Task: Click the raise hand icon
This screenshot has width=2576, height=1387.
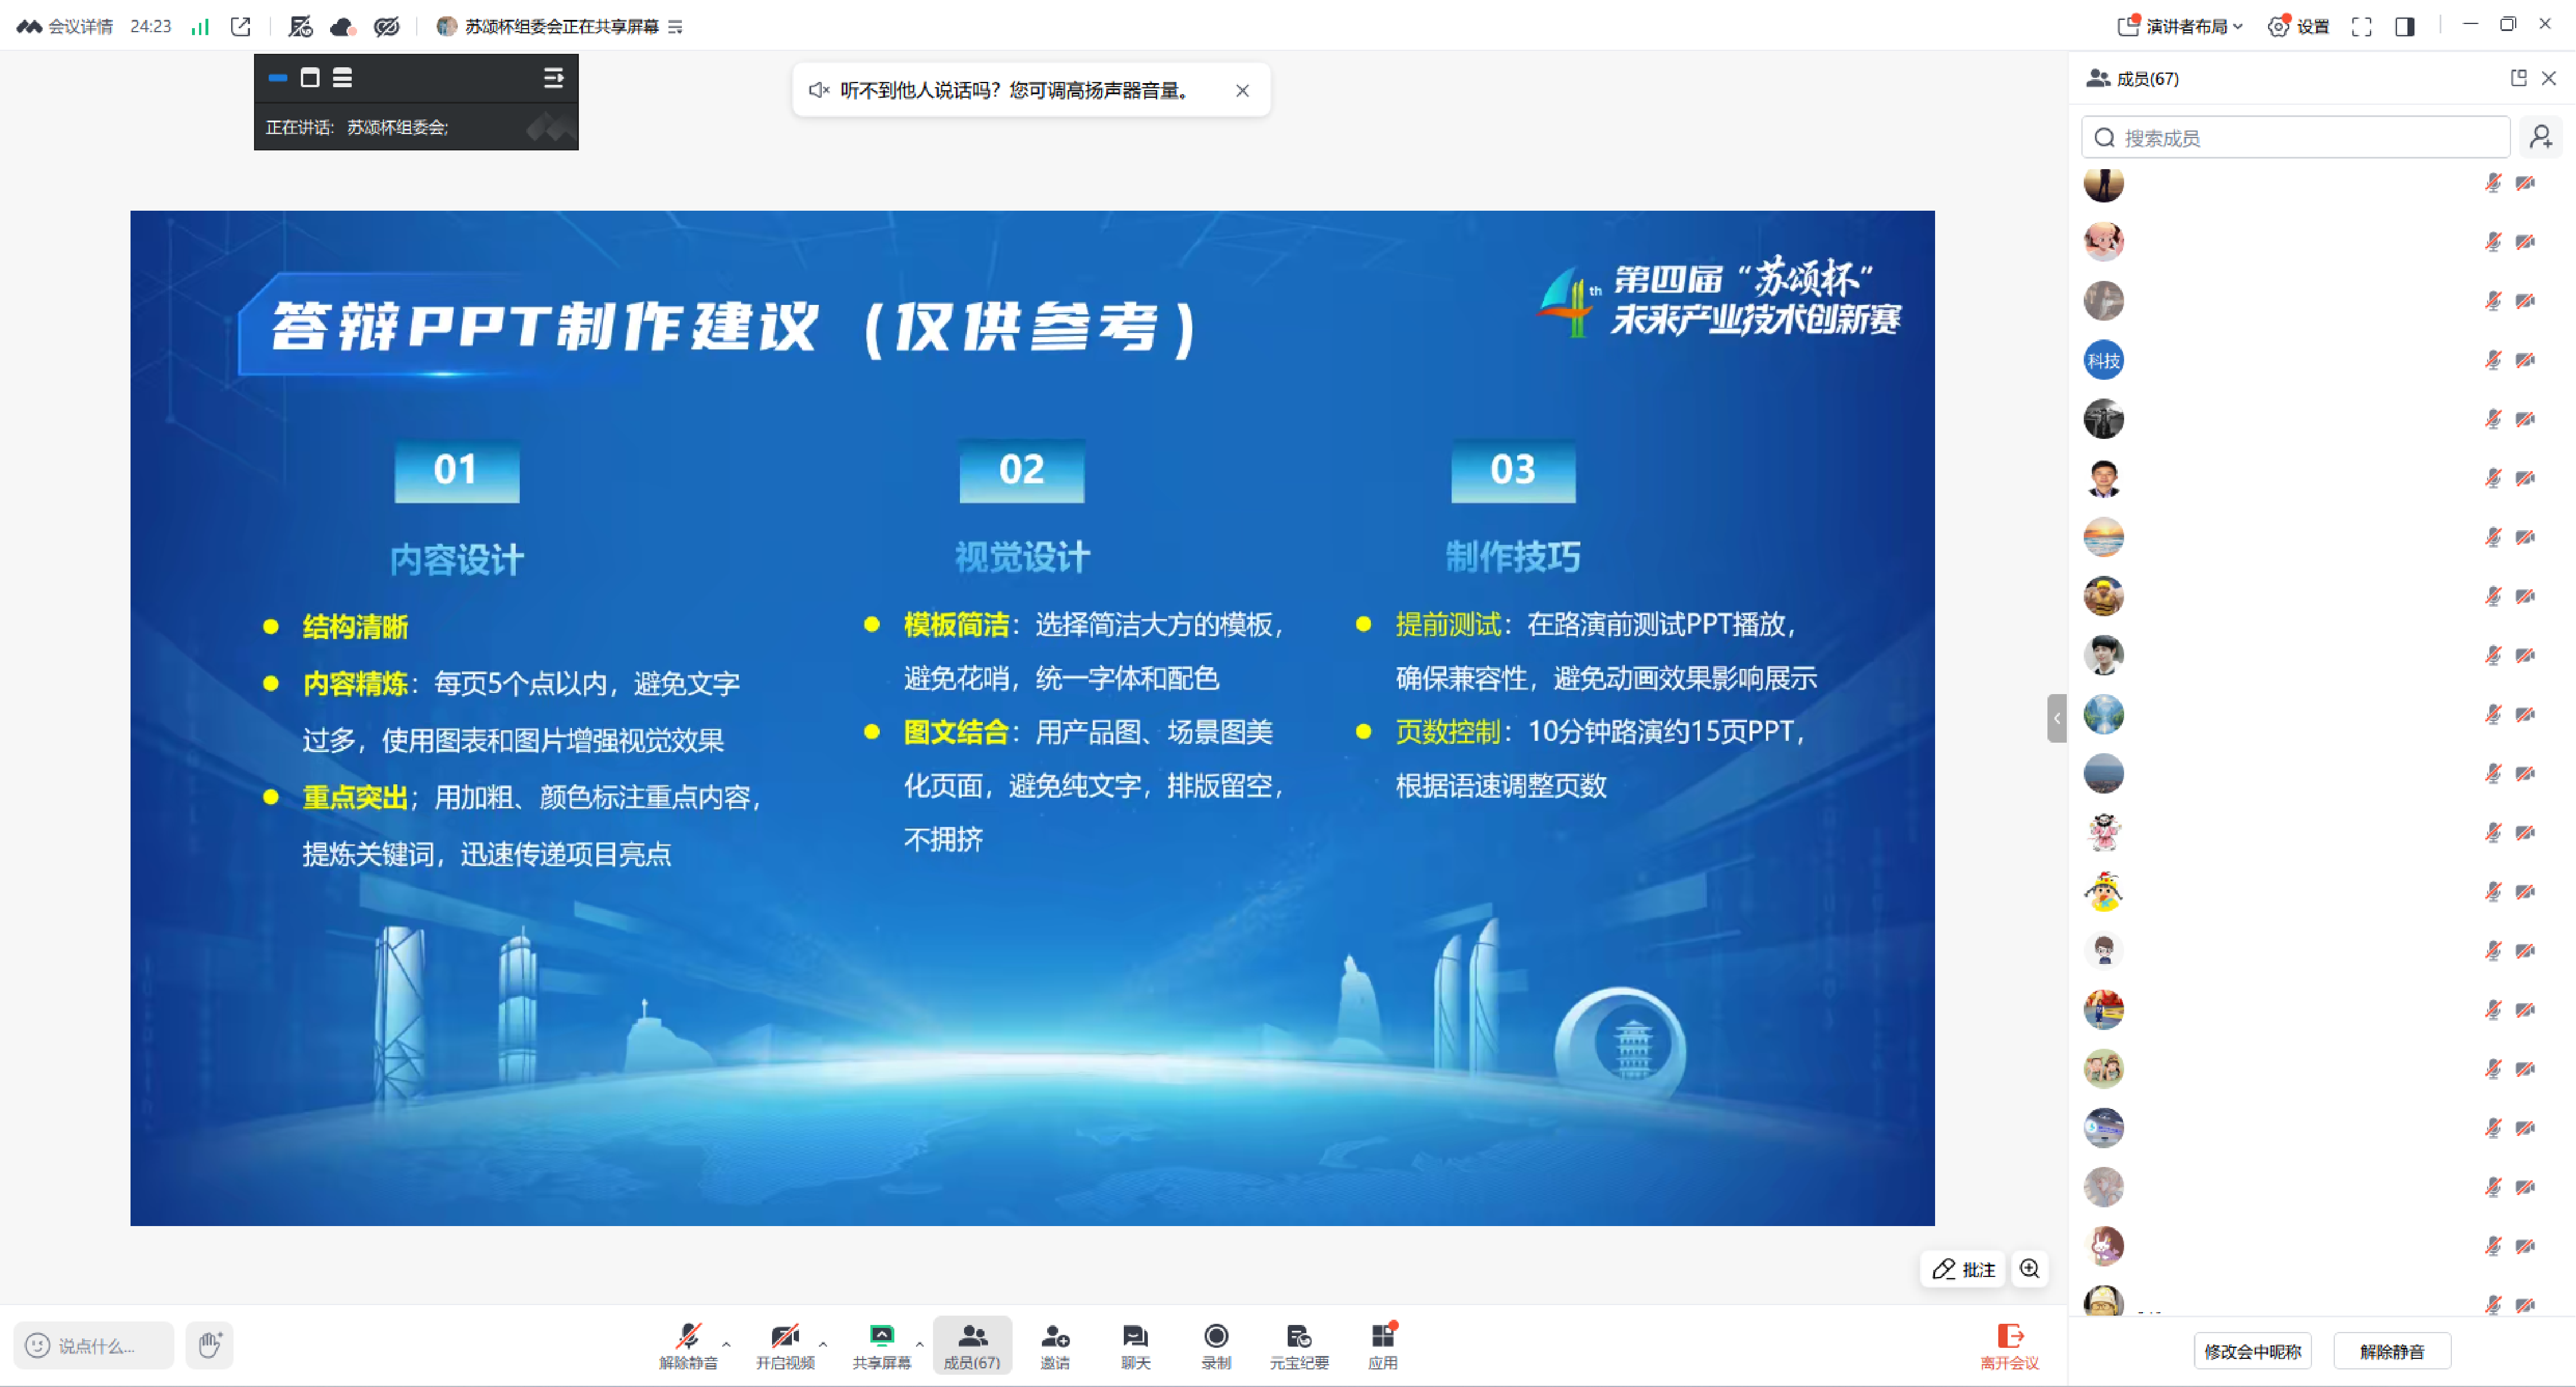Action: click(x=209, y=1345)
